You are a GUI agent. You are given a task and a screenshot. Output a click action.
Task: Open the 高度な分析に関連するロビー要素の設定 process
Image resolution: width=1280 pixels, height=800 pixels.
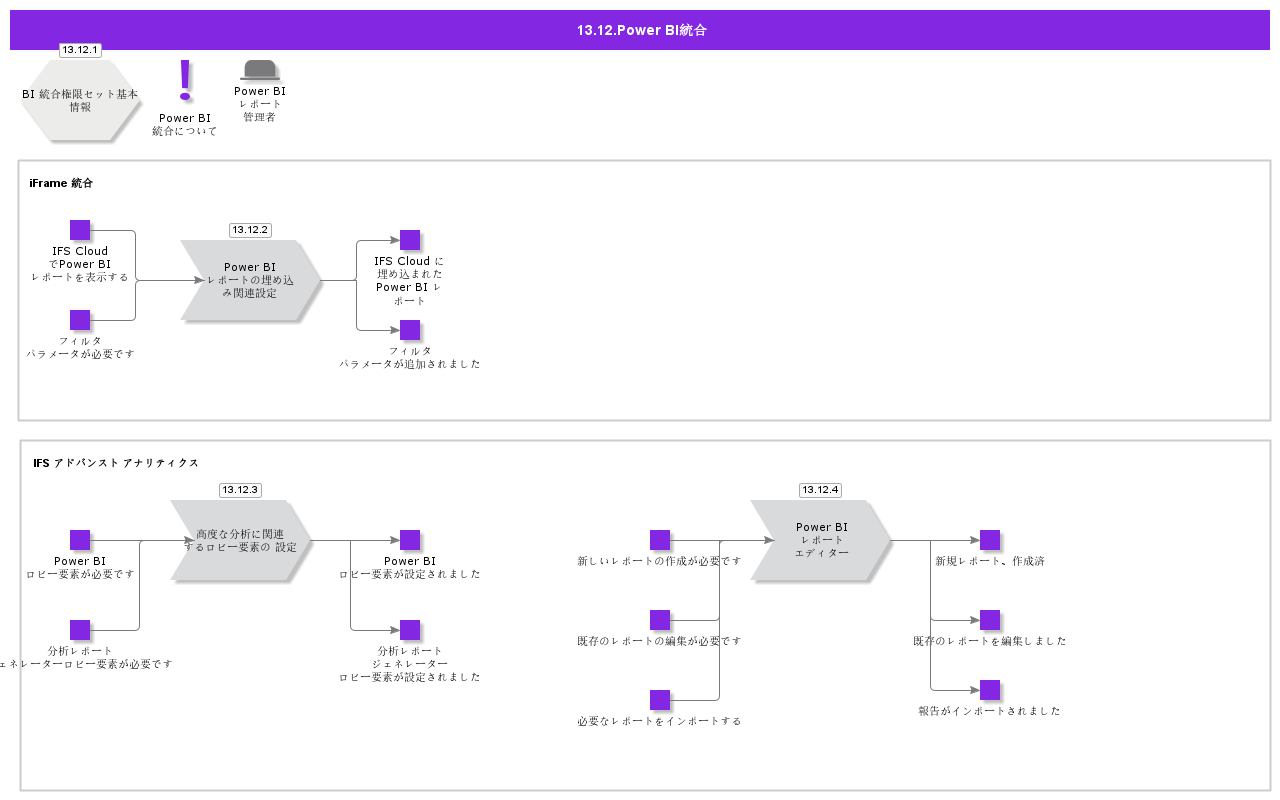coord(240,540)
